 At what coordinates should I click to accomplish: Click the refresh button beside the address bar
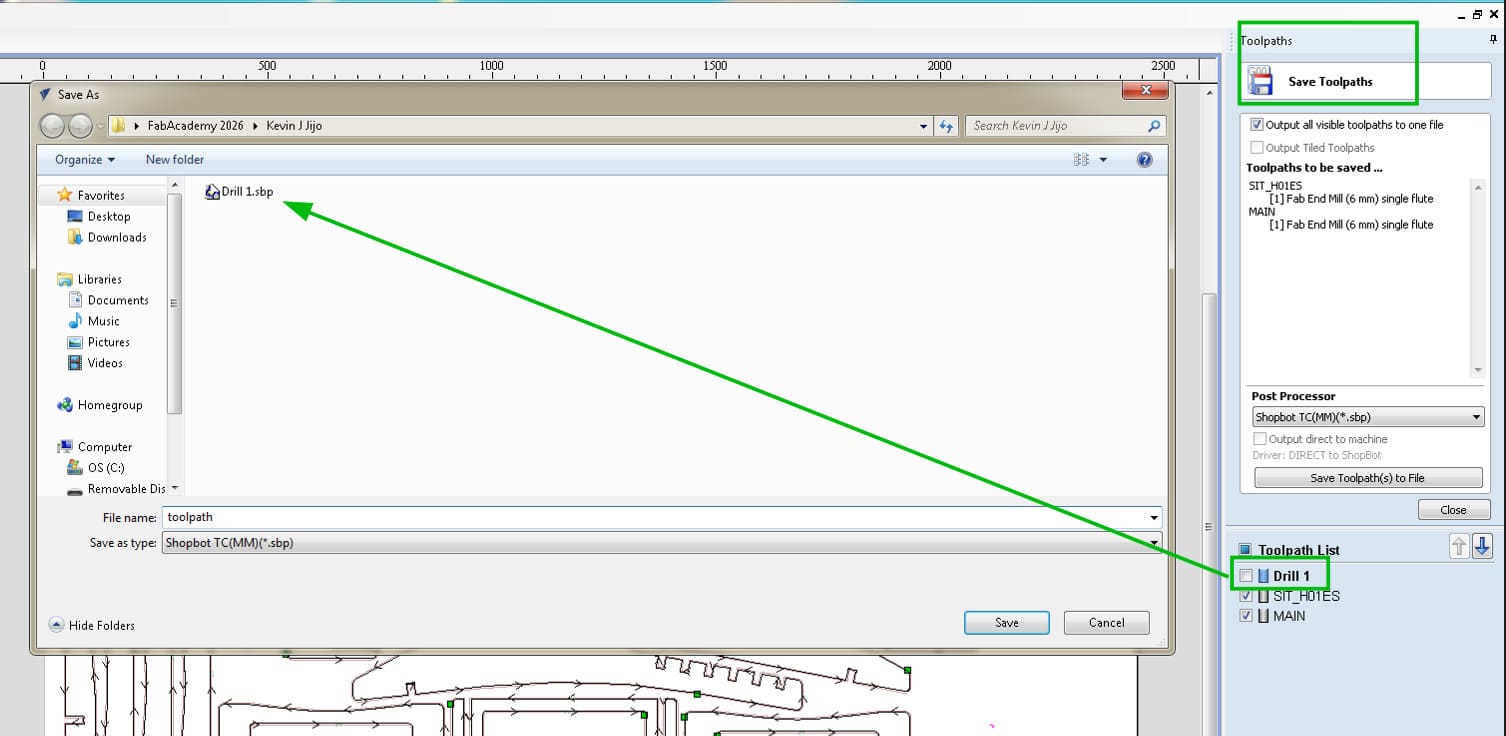point(946,126)
